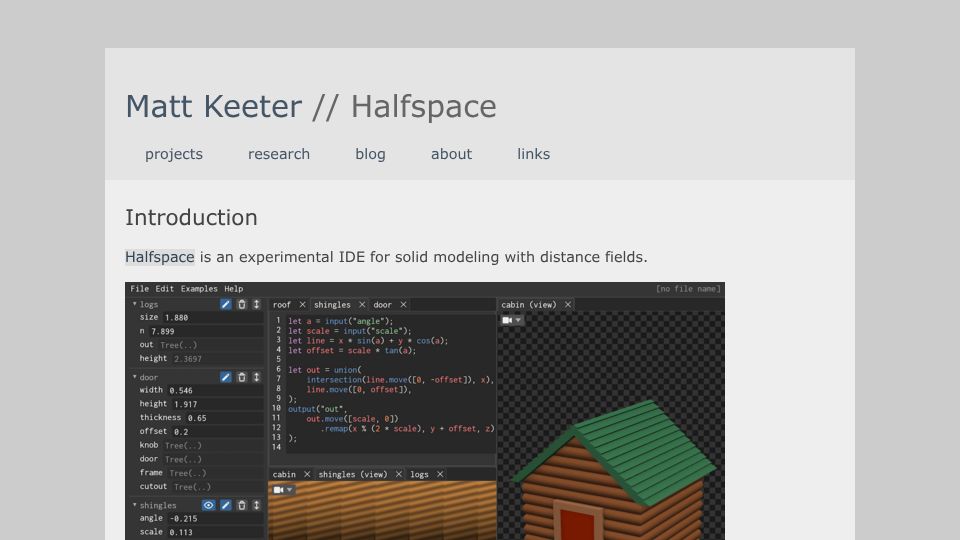Click the [no file name] label
The image size is (960, 540).
[x=688, y=289]
